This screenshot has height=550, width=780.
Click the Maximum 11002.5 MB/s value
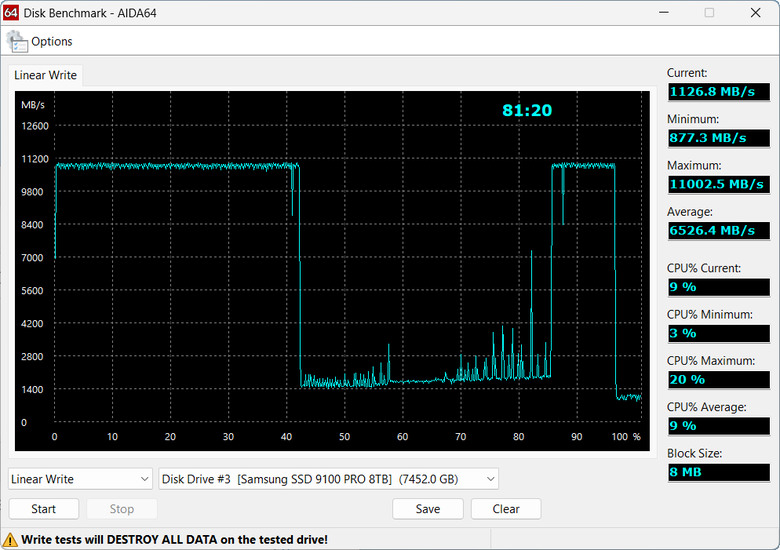pyautogui.click(x=719, y=184)
